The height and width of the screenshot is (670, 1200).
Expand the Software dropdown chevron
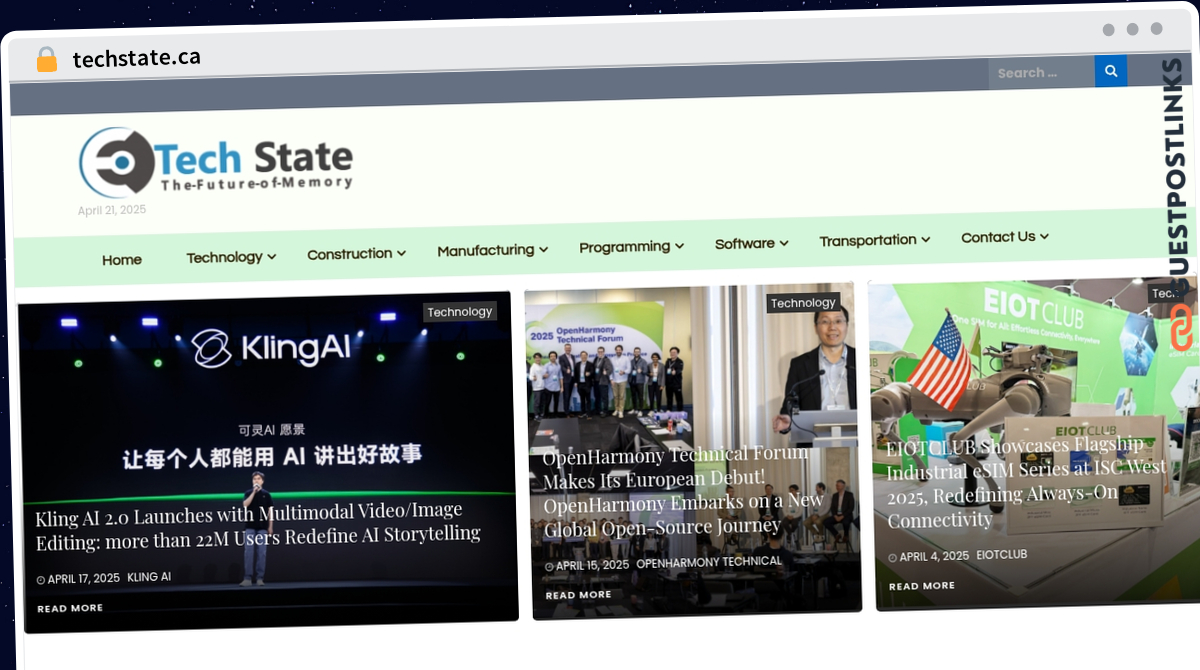click(x=784, y=243)
